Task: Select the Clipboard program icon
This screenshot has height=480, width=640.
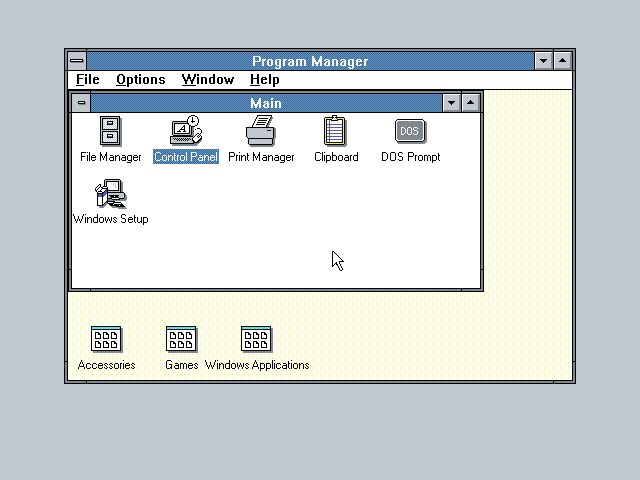Action: [336, 132]
